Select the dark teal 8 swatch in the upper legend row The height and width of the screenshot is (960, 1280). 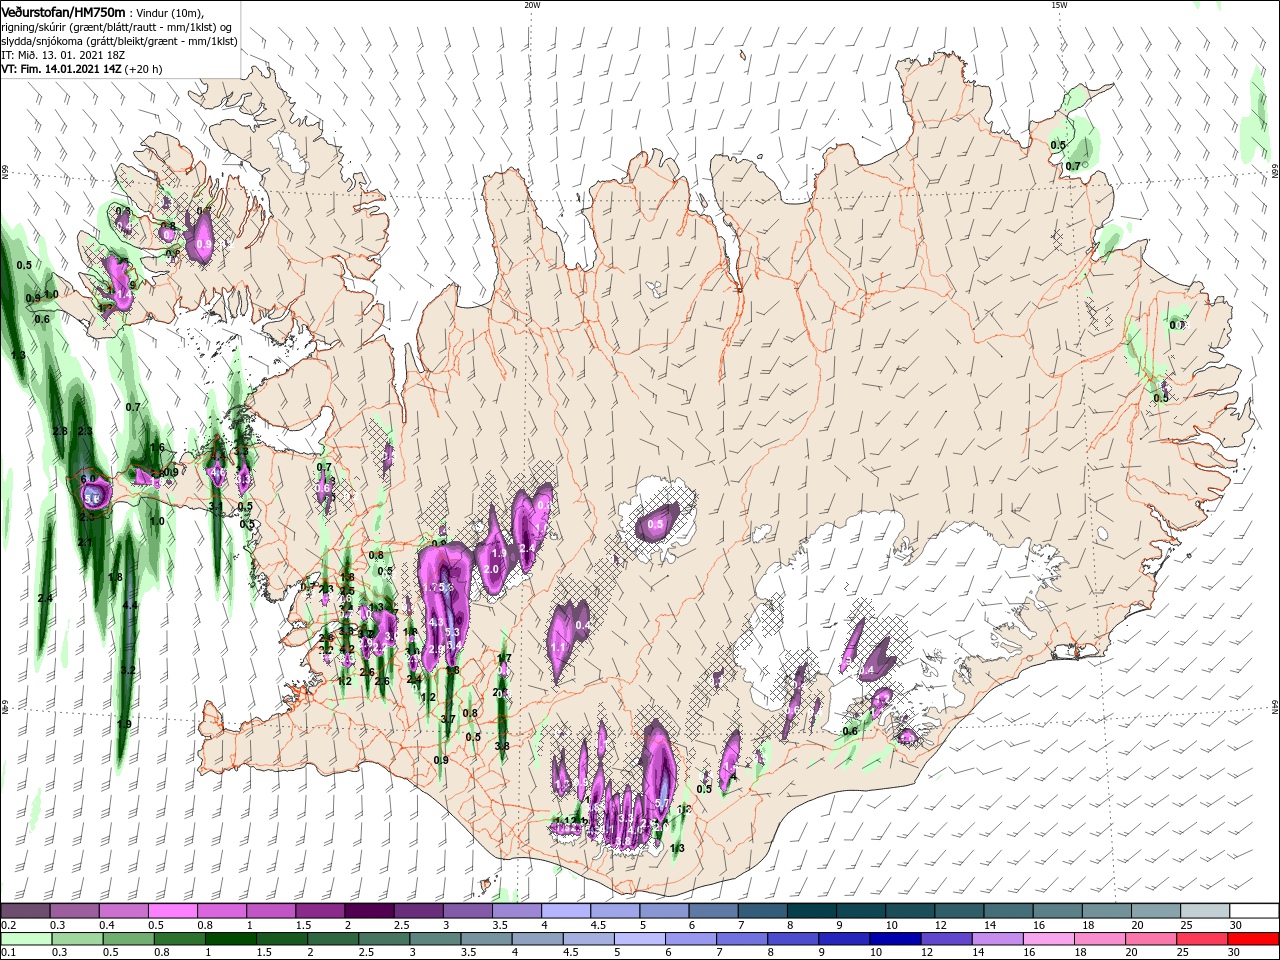tap(812, 911)
